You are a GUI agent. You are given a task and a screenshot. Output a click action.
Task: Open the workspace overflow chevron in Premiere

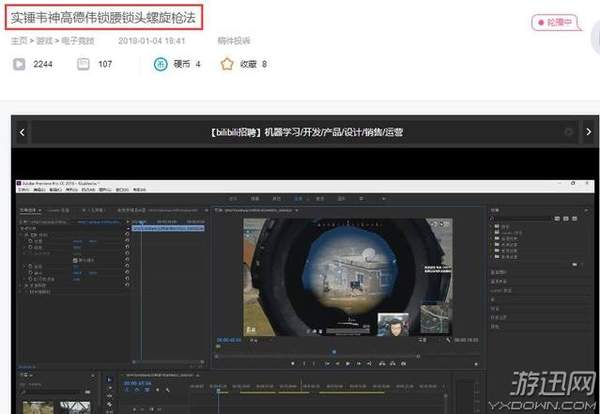click(x=384, y=199)
